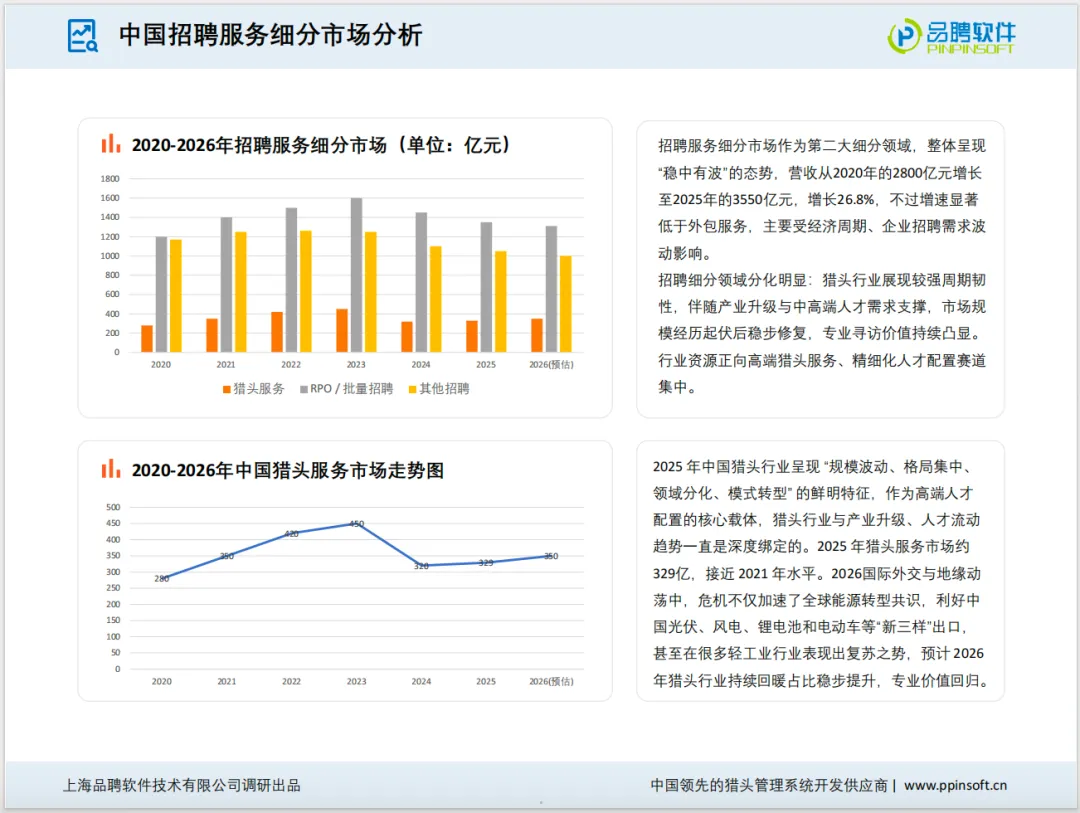The width and height of the screenshot is (1080, 813).
Task: Click the 280 data label on the line chart
Action: pyautogui.click(x=162, y=579)
